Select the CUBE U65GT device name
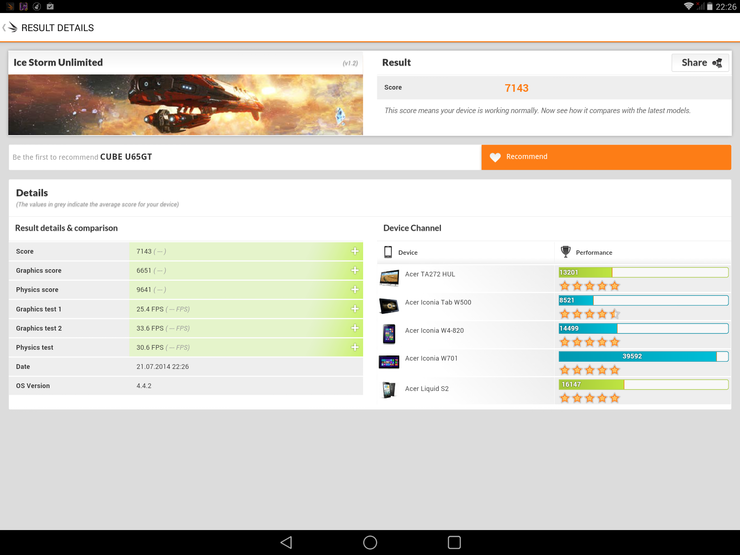740x555 pixels. [x=126, y=157]
